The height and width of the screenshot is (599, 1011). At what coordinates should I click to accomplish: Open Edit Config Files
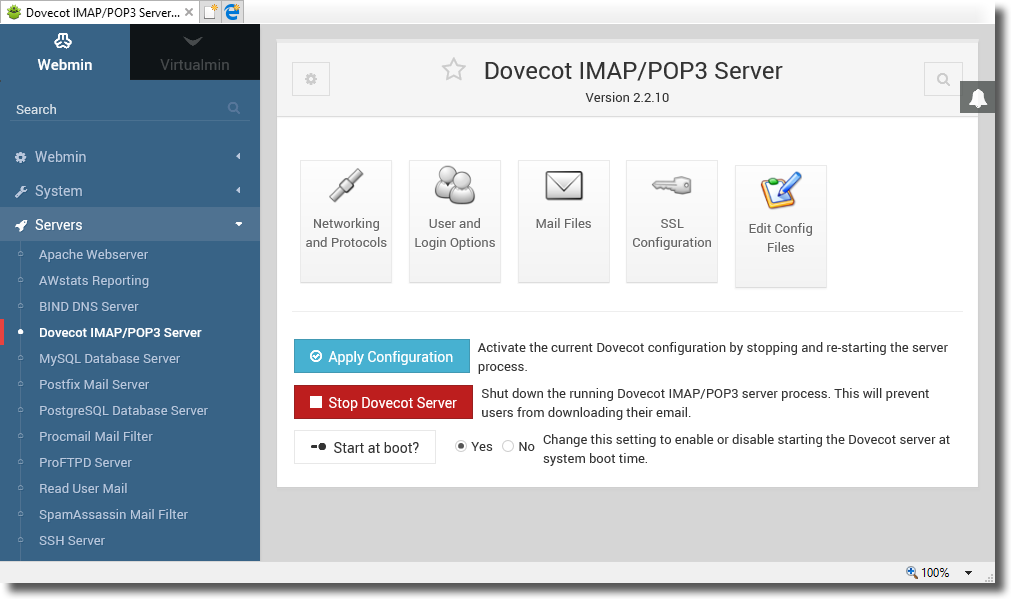pos(781,226)
